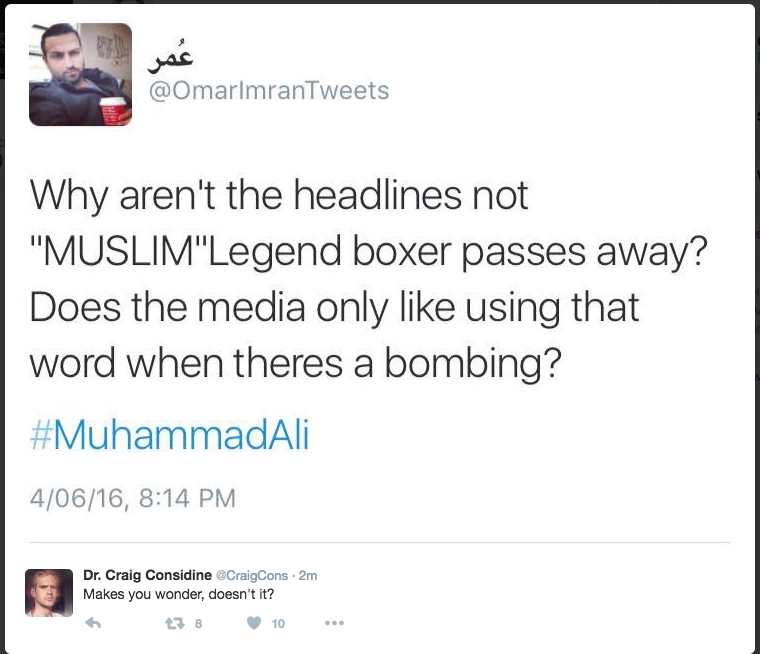Image resolution: width=760 pixels, height=654 pixels.
Task: Click the 4/06/16, 8:14 PM timestamp
Action: tap(133, 498)
